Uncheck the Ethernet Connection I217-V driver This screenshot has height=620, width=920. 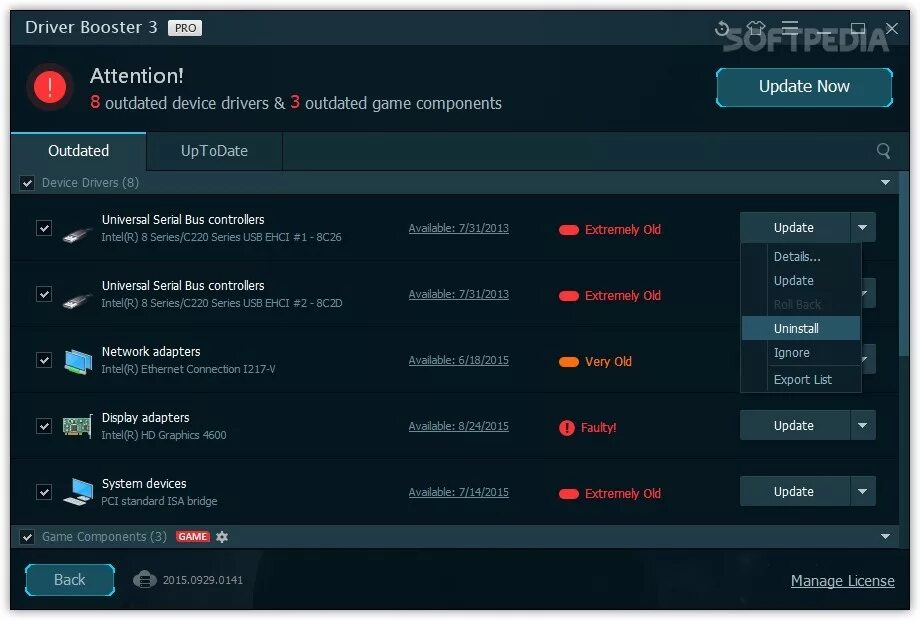pos(44,360)
